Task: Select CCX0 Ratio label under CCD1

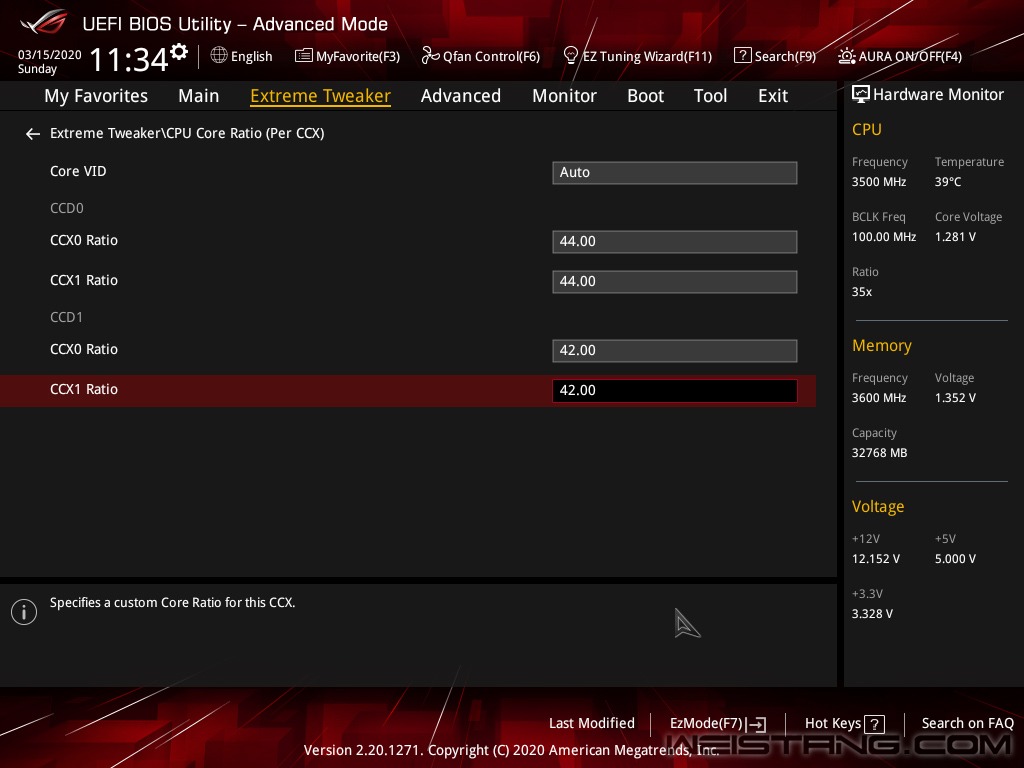Action: coord(84,349)
